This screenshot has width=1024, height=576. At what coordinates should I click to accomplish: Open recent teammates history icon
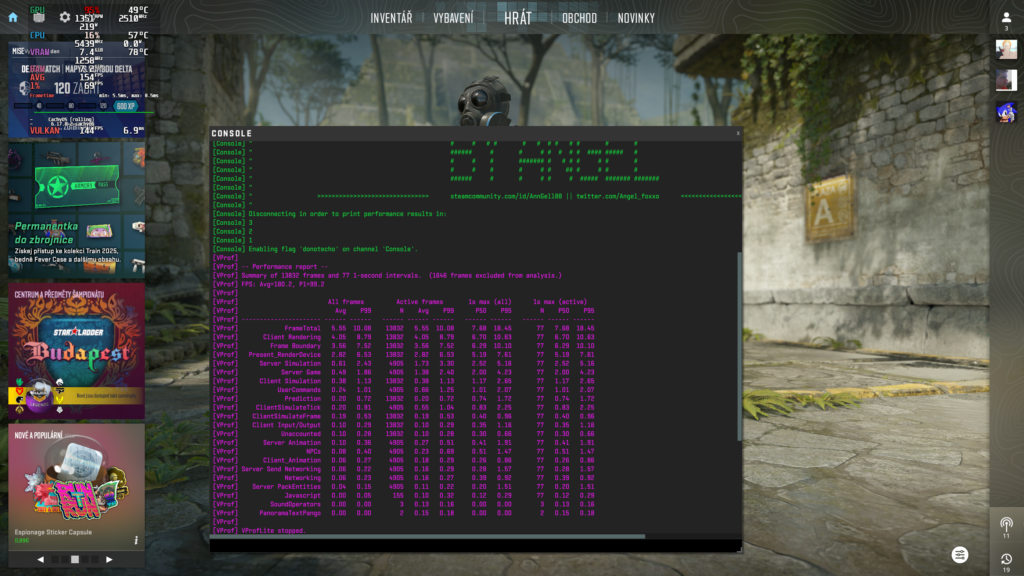[1006, 559]
